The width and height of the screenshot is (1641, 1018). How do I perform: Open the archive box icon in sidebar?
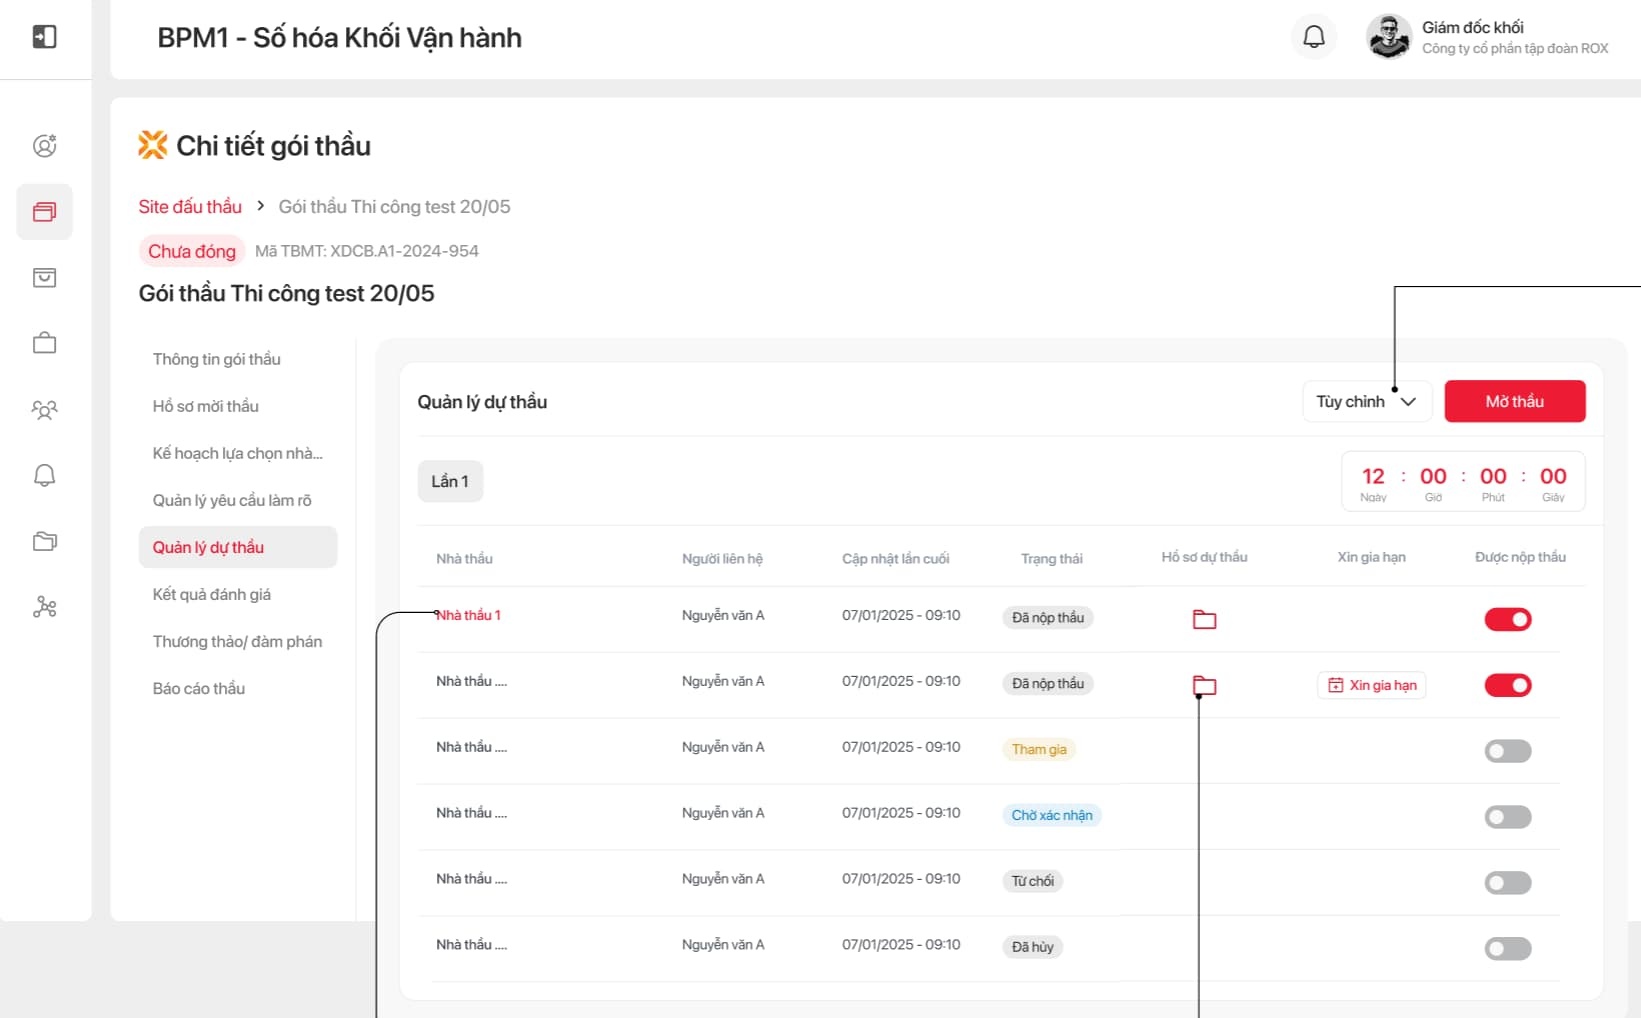44,278
